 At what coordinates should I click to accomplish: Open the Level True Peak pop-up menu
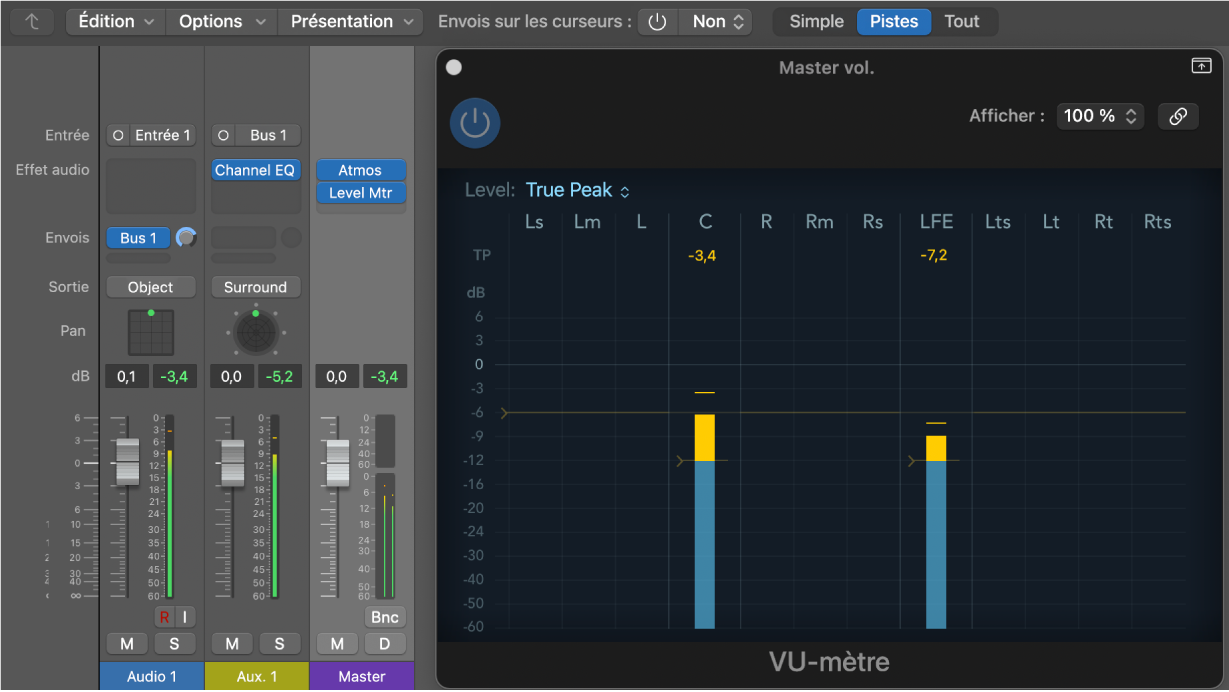click(x=578, y=190)
